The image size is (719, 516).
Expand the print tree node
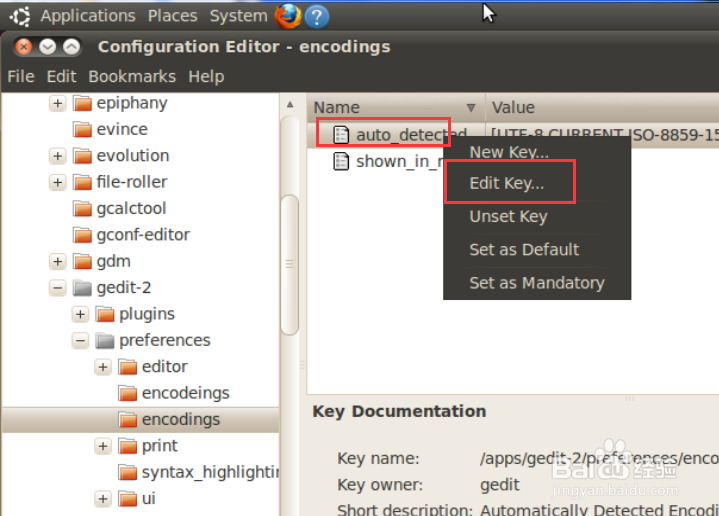point(103,446)
